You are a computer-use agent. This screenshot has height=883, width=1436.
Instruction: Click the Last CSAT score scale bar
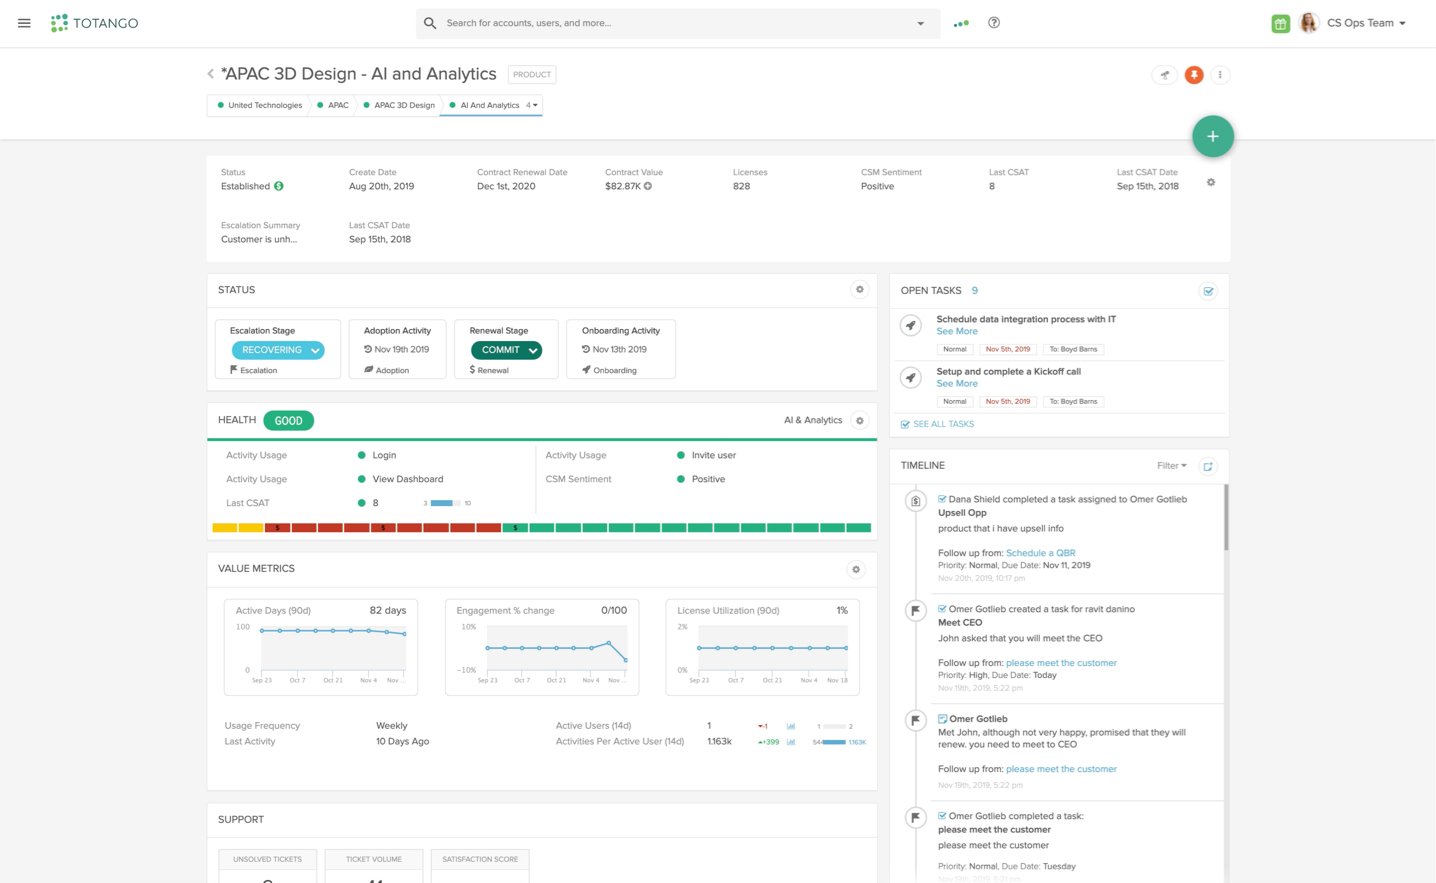[443, 503]
